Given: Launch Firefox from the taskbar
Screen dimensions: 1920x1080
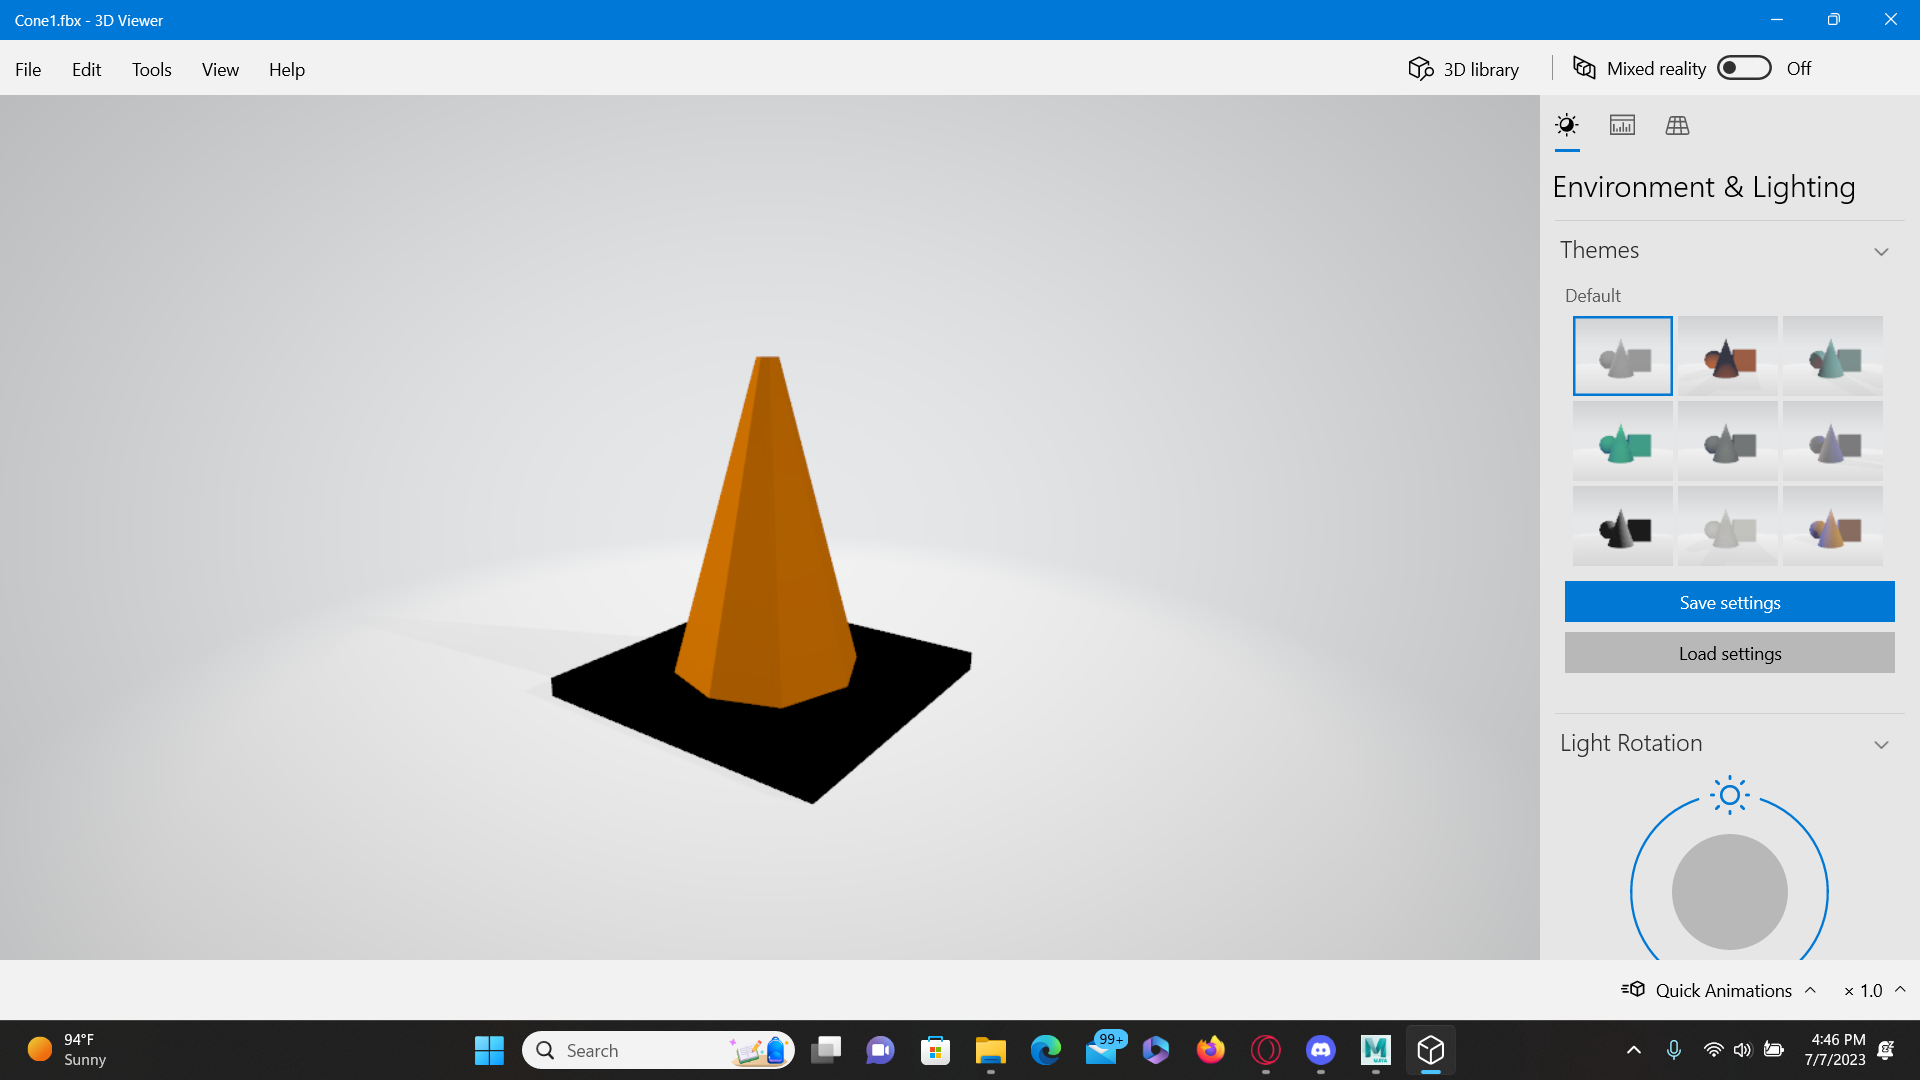Looking at the screenshot, I should pyautogui.click(x=1211, y=1050).
